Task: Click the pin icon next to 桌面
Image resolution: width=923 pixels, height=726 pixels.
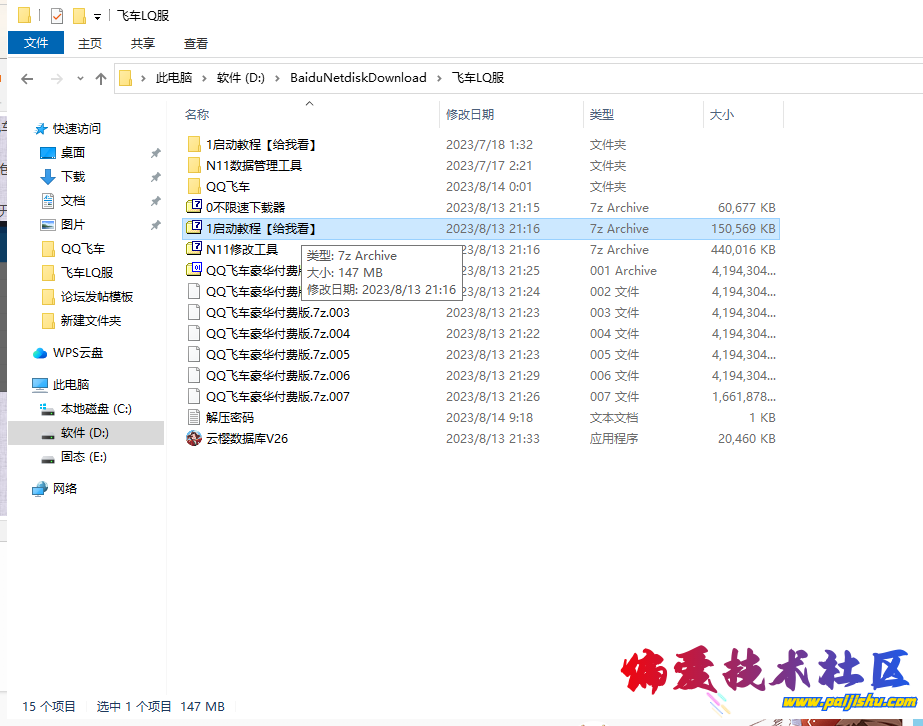Action: pyautogui.click(x=155, y=153)
